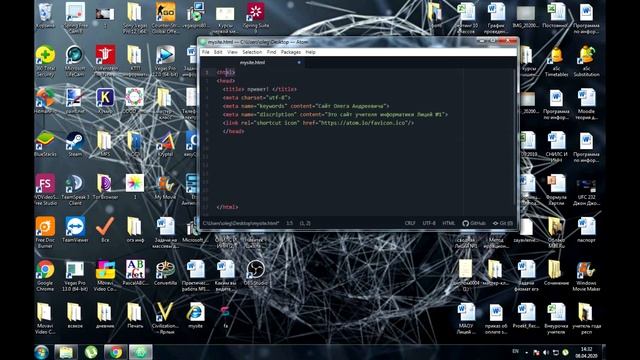Click the closing html tag line

[x=227, y=207]
